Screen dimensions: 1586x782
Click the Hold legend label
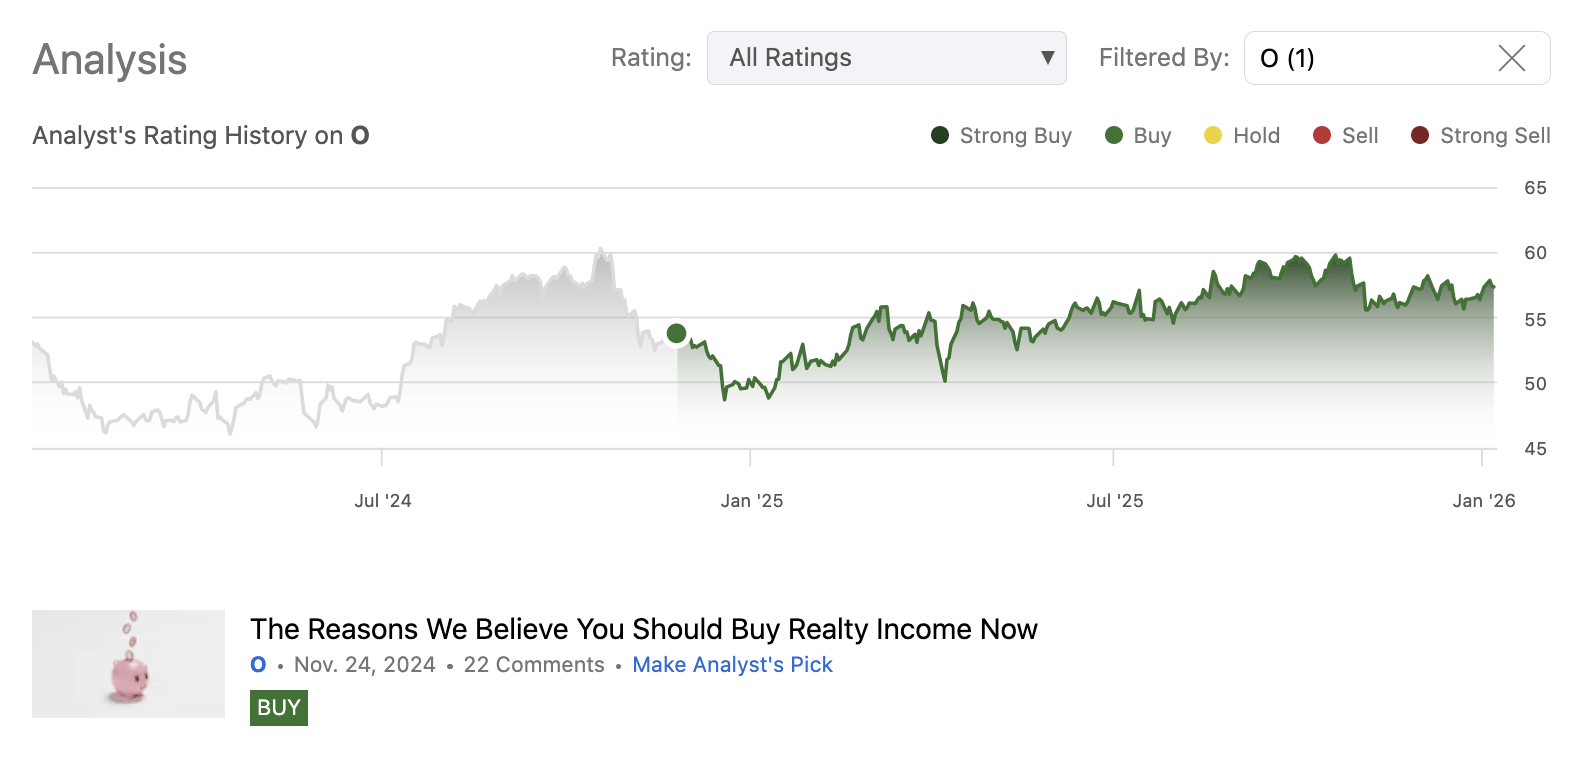click(x=1257, y=136)
